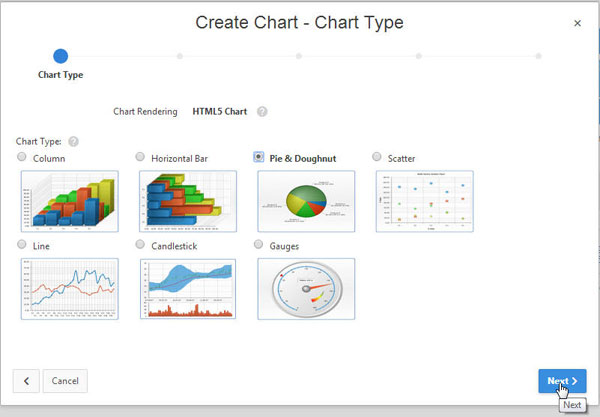Click the back arrow button

[x=26, y=381]
